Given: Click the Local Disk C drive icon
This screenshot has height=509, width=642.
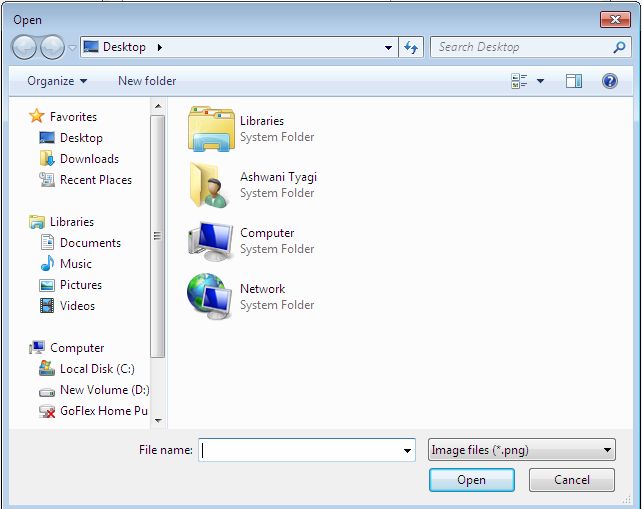Looking at the screenshot, I should pyautogui.click(x=47, y=368).
